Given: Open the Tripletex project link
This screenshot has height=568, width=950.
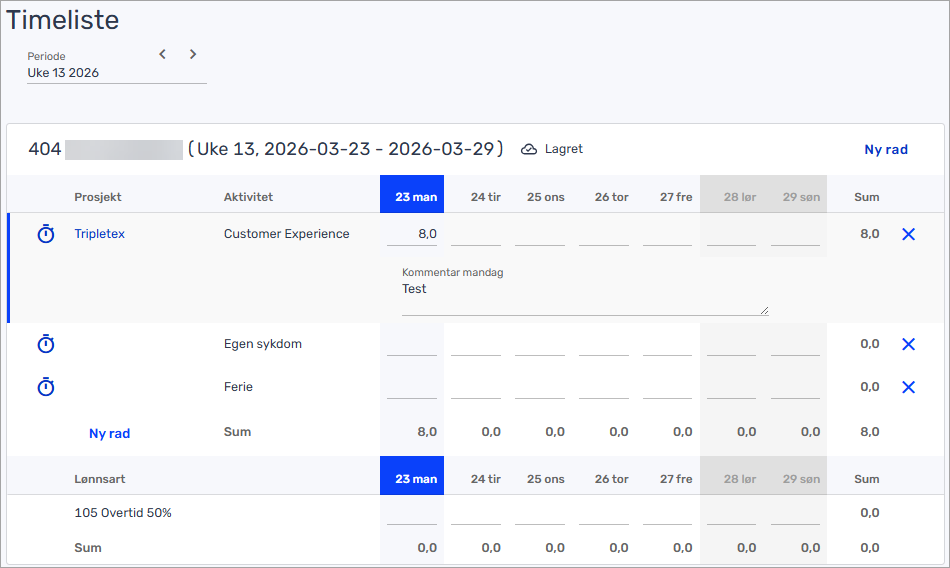Looking at the screenshot, I should (99, 234).
